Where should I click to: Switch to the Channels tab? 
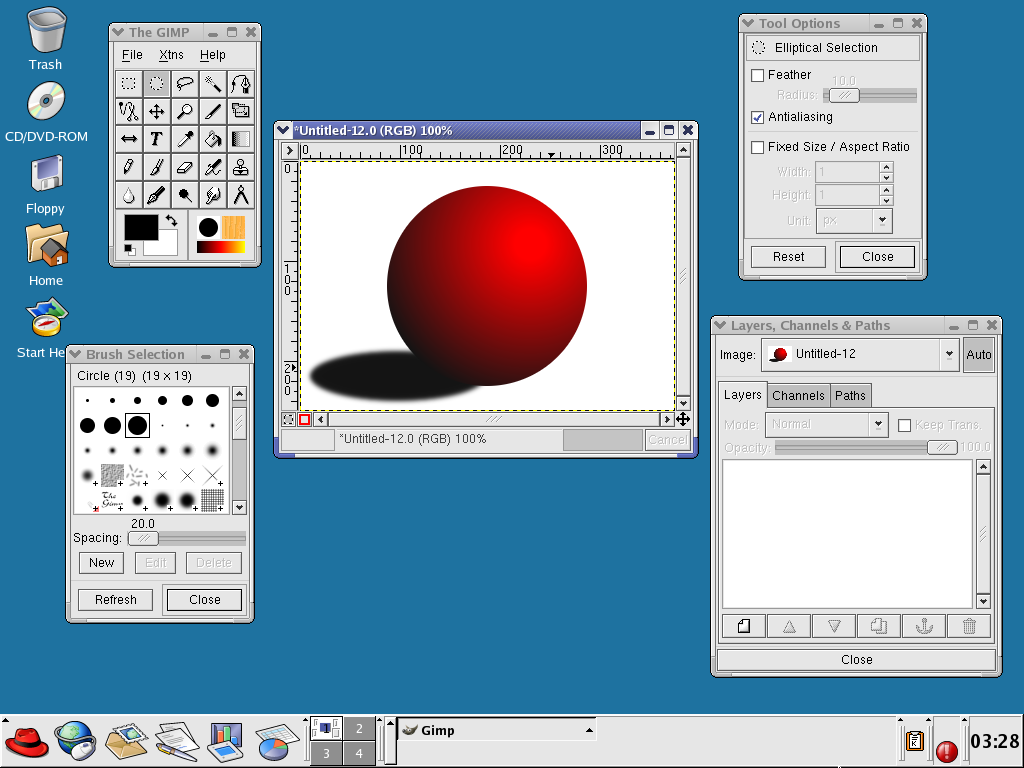(798, 396)
